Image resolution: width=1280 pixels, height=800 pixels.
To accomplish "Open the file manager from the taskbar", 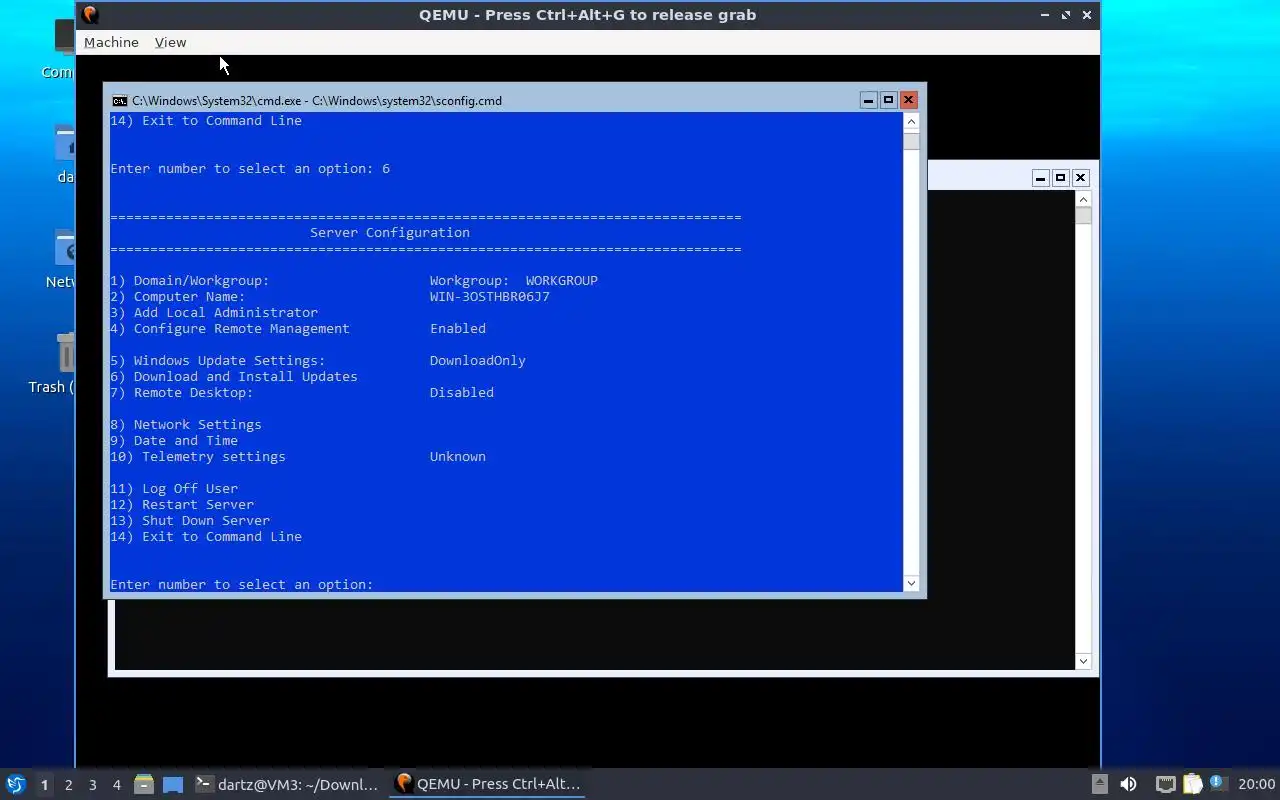I will pyautogui.click(x=144, y=784).
